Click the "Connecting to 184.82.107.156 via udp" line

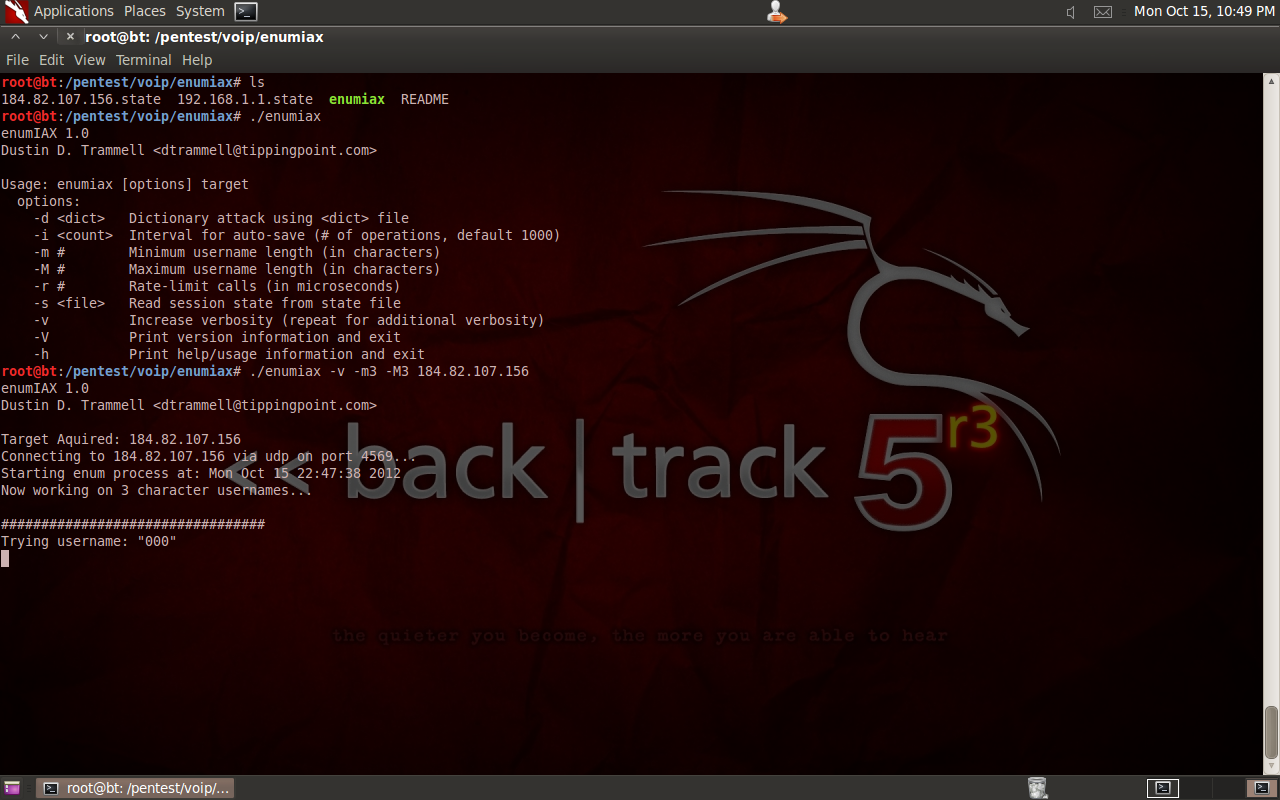tap(209, 457)
